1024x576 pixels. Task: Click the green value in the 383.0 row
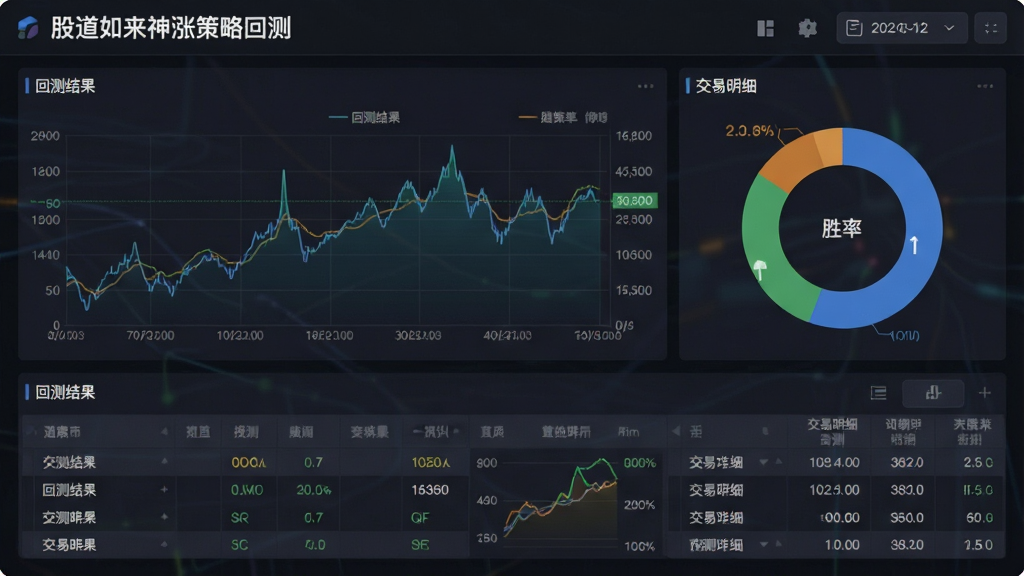coord(978,490)
